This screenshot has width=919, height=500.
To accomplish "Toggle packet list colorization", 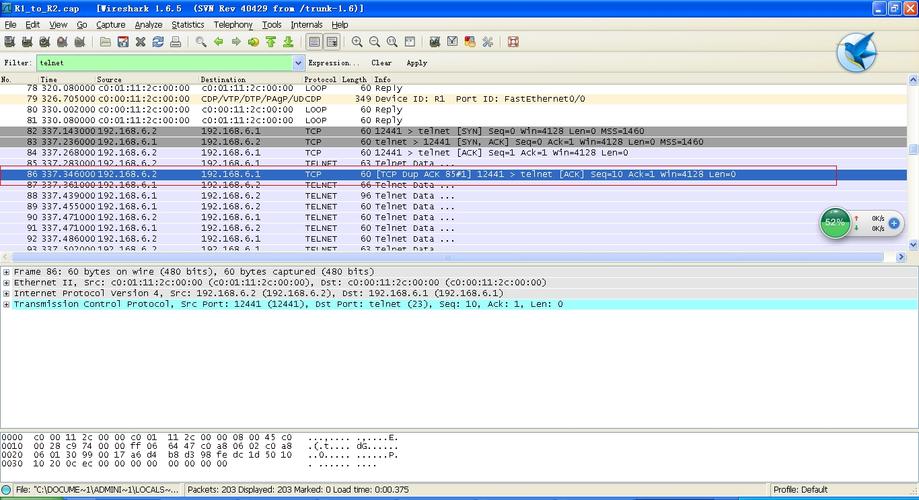I will [x=315, y=42].
